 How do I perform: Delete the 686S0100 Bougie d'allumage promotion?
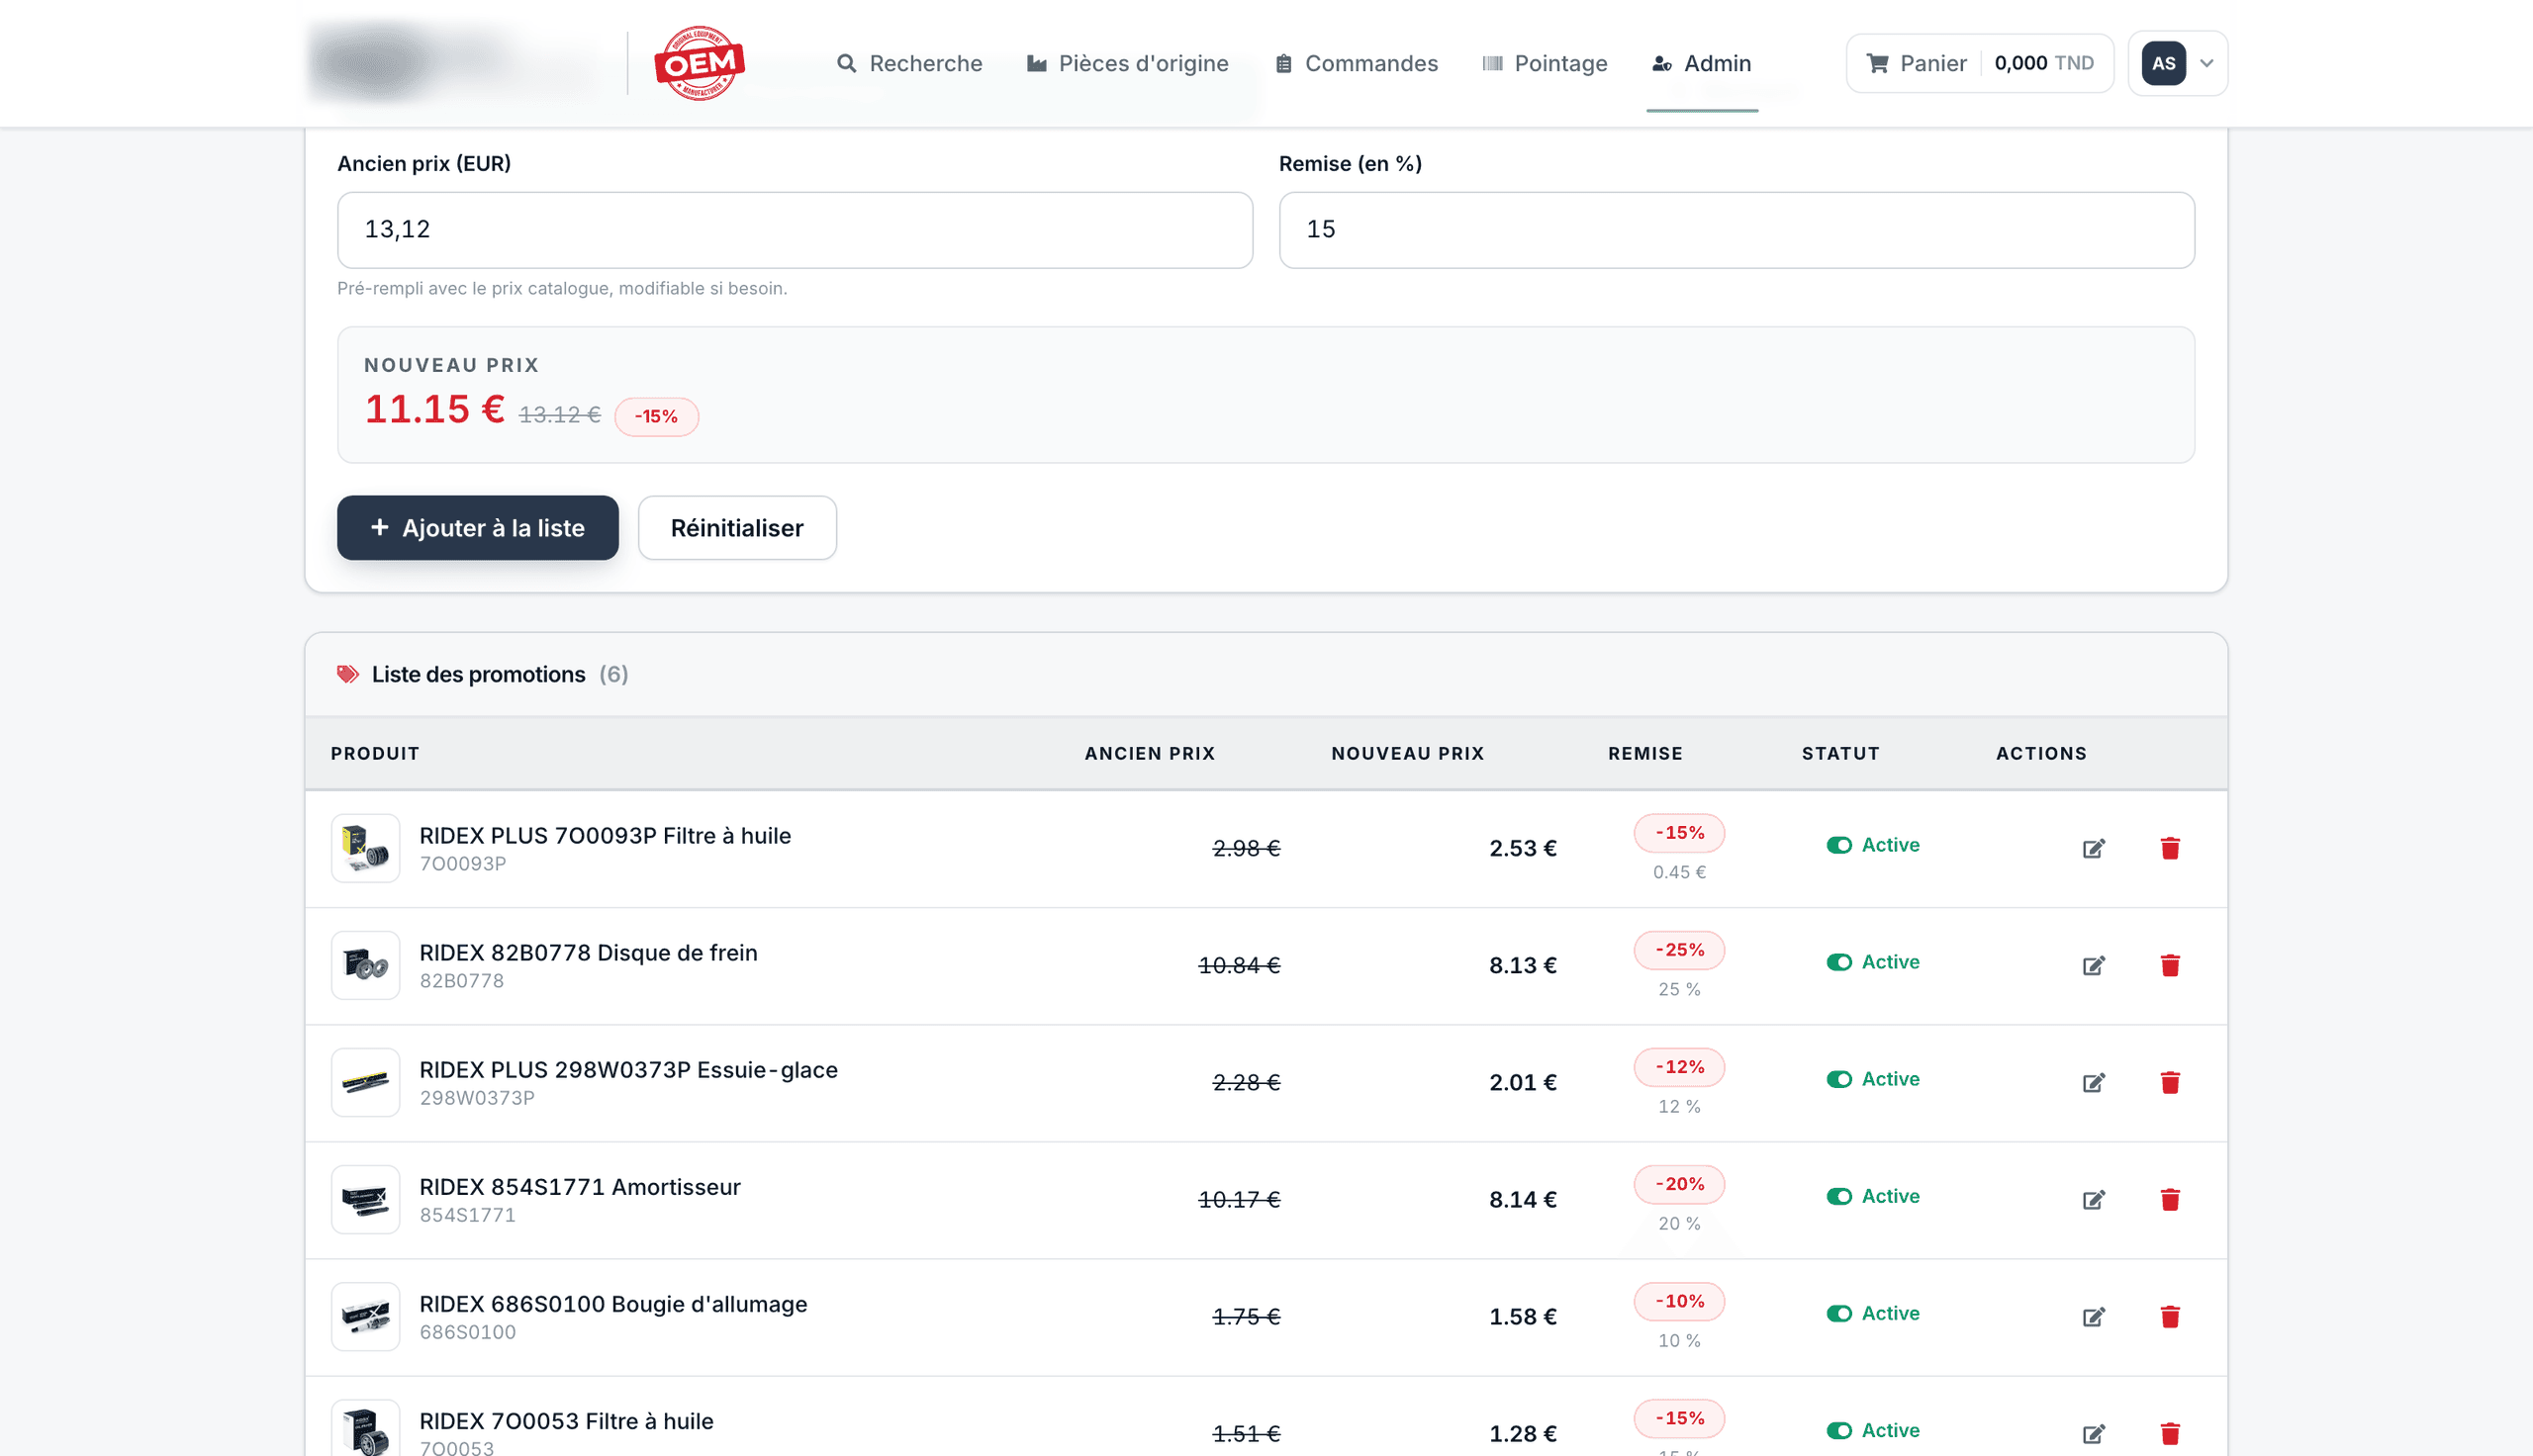pos(2169,1316)
